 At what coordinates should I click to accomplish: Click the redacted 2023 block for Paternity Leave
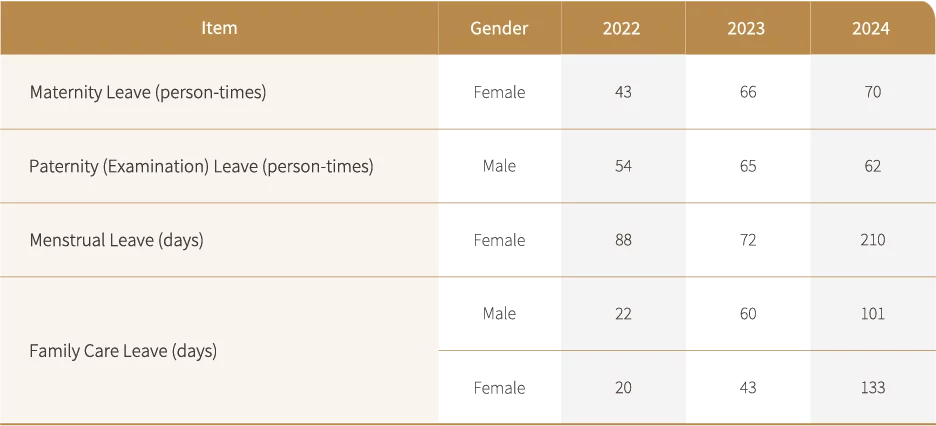pyautogui.click(x=747, y=165)
